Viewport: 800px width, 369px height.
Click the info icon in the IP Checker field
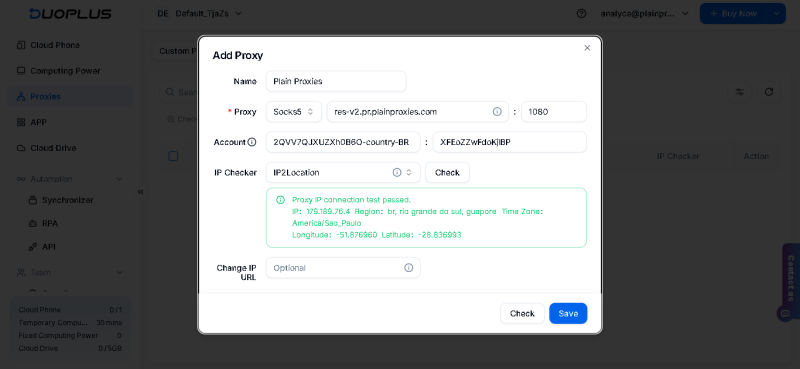click(397, 173)
